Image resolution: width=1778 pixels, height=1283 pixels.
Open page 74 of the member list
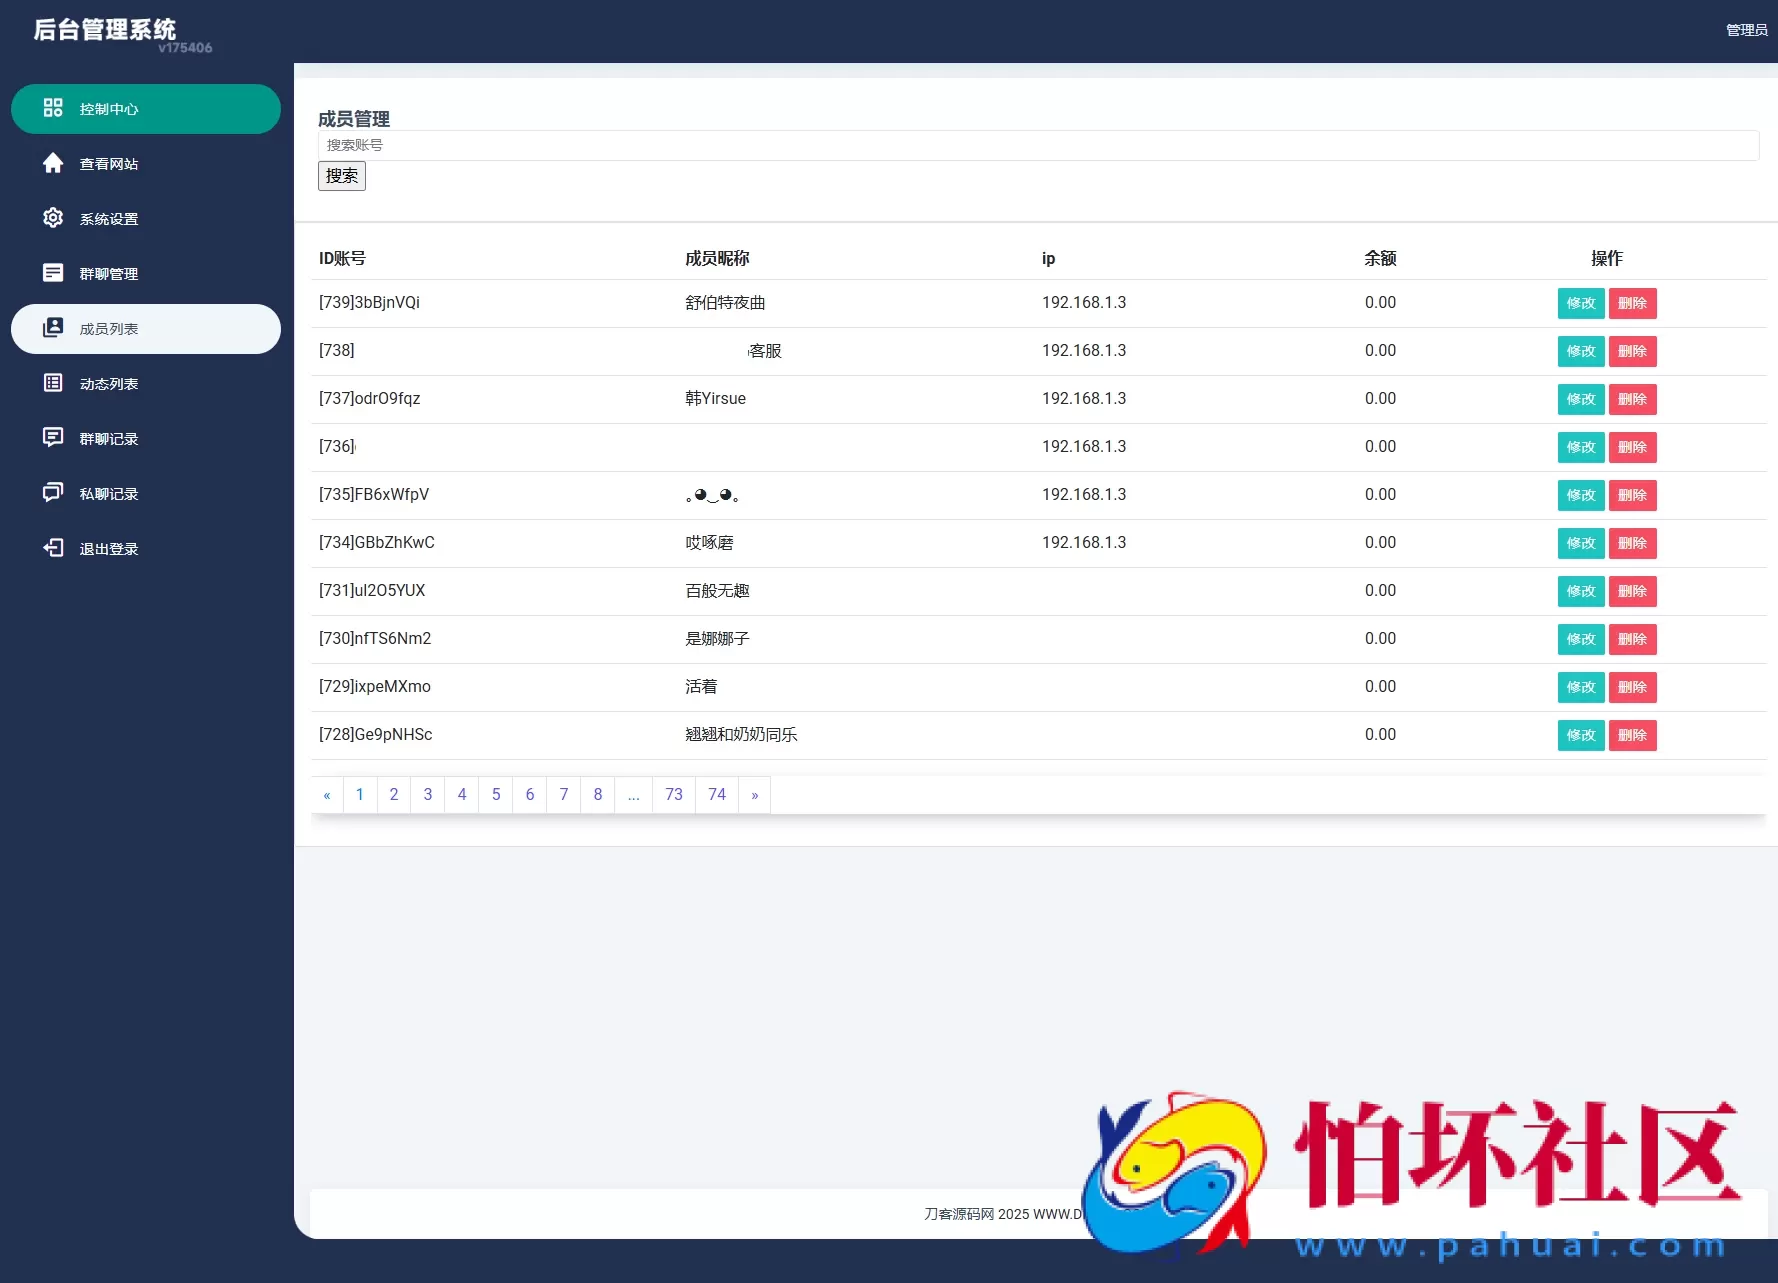(x=716, y=794)
